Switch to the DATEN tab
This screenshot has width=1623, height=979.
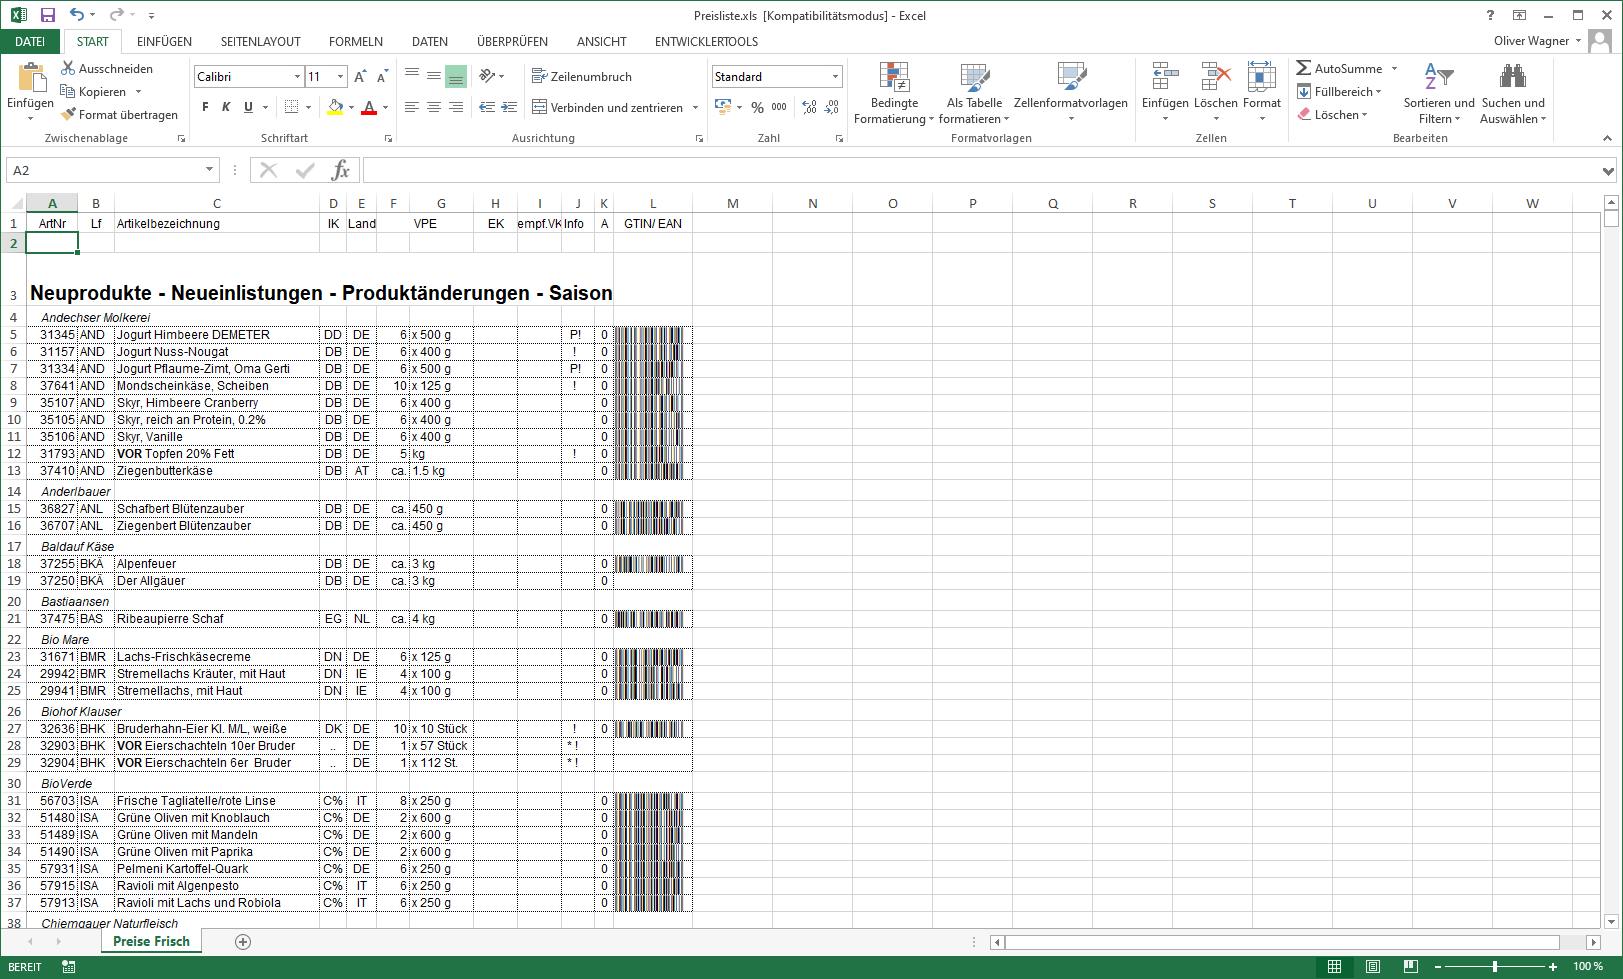[430, 41]
